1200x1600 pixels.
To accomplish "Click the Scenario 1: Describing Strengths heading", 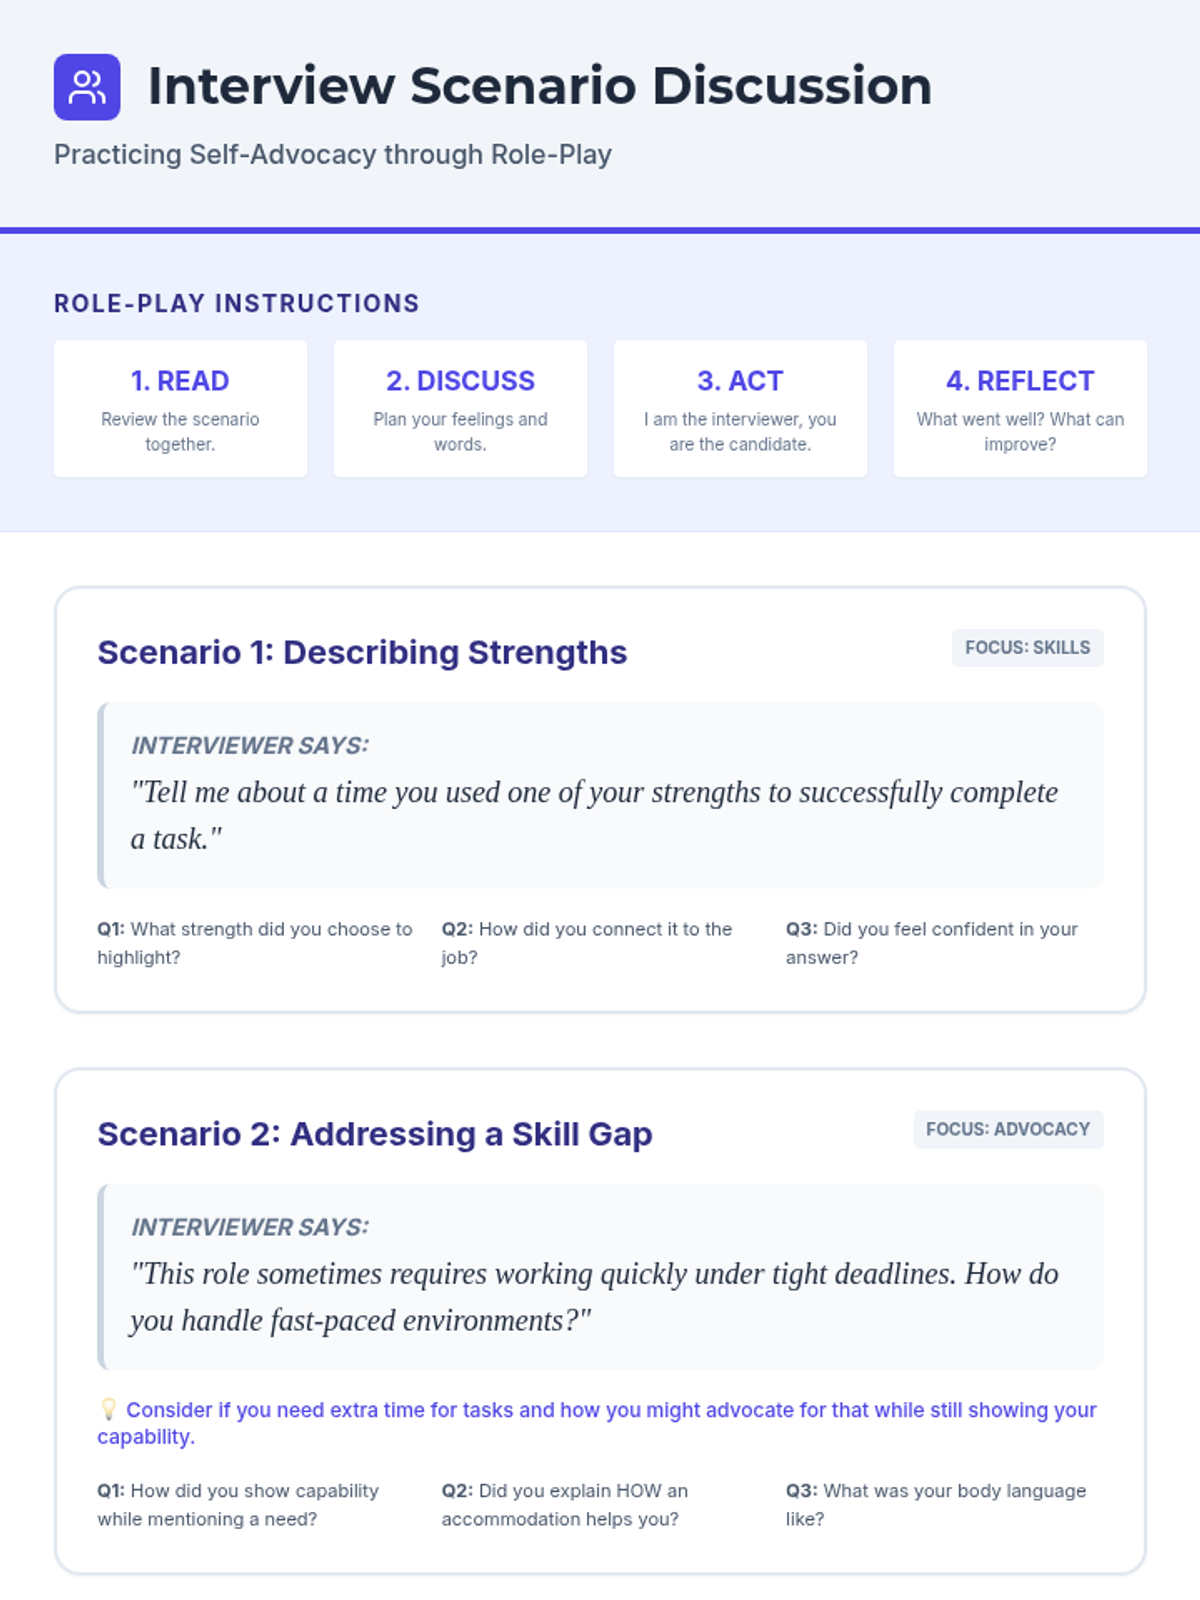I will tap(362, 652).
